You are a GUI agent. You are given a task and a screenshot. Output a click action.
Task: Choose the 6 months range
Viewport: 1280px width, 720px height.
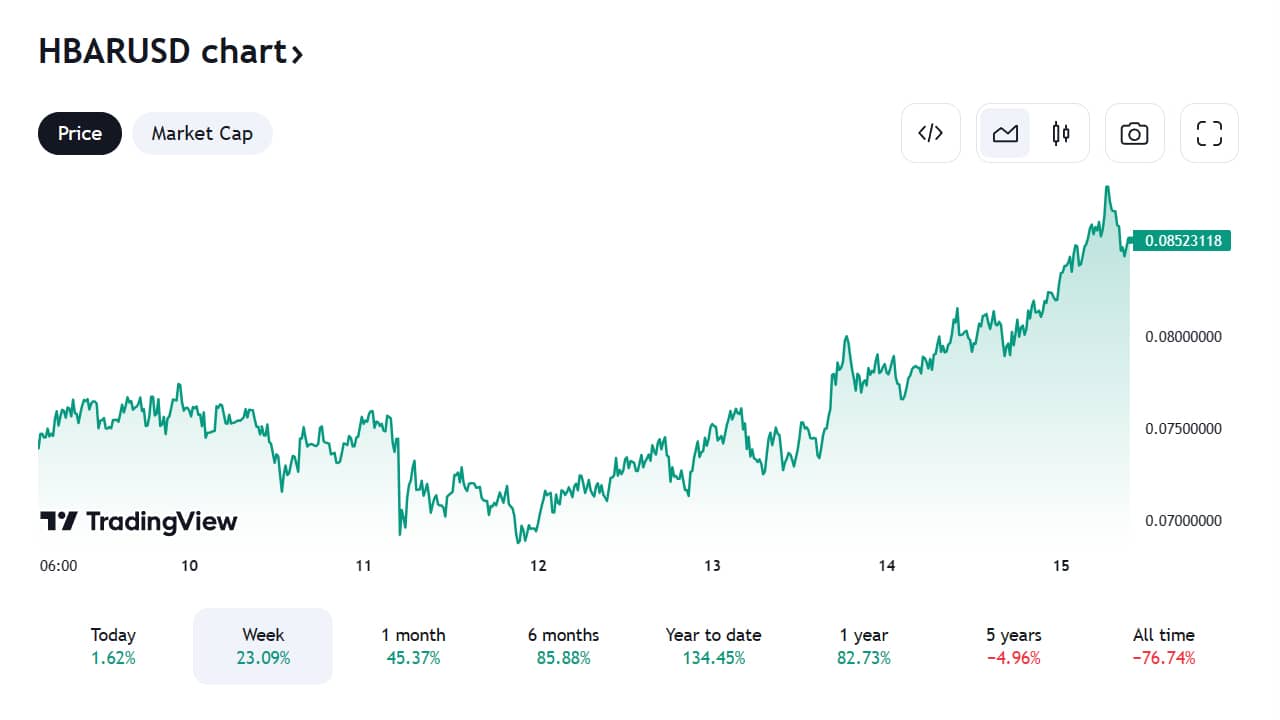(x=563, y=646)
